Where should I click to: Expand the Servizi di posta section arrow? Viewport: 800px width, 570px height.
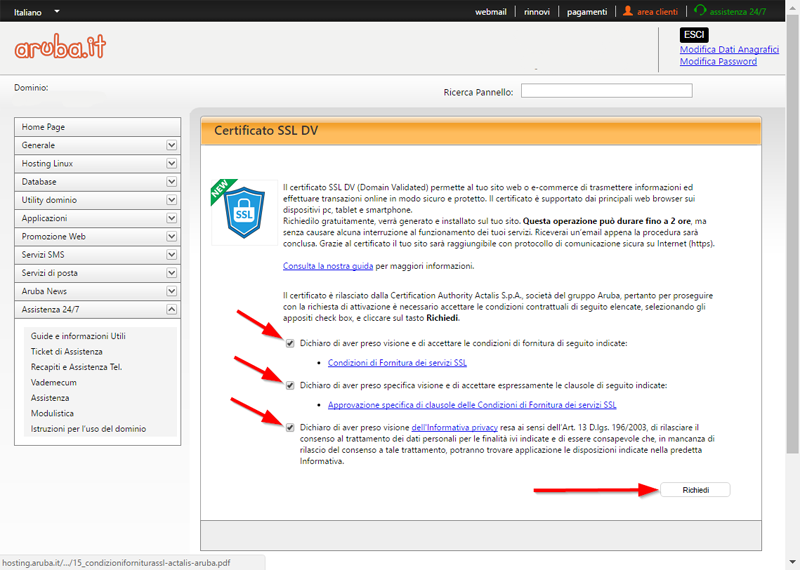pyautogui.click(x=171, y=273)
